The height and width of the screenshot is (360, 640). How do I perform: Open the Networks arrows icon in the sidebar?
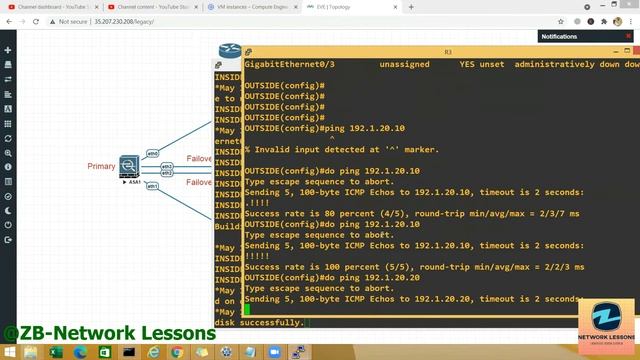pyautogui.click(x=8, y=80)
